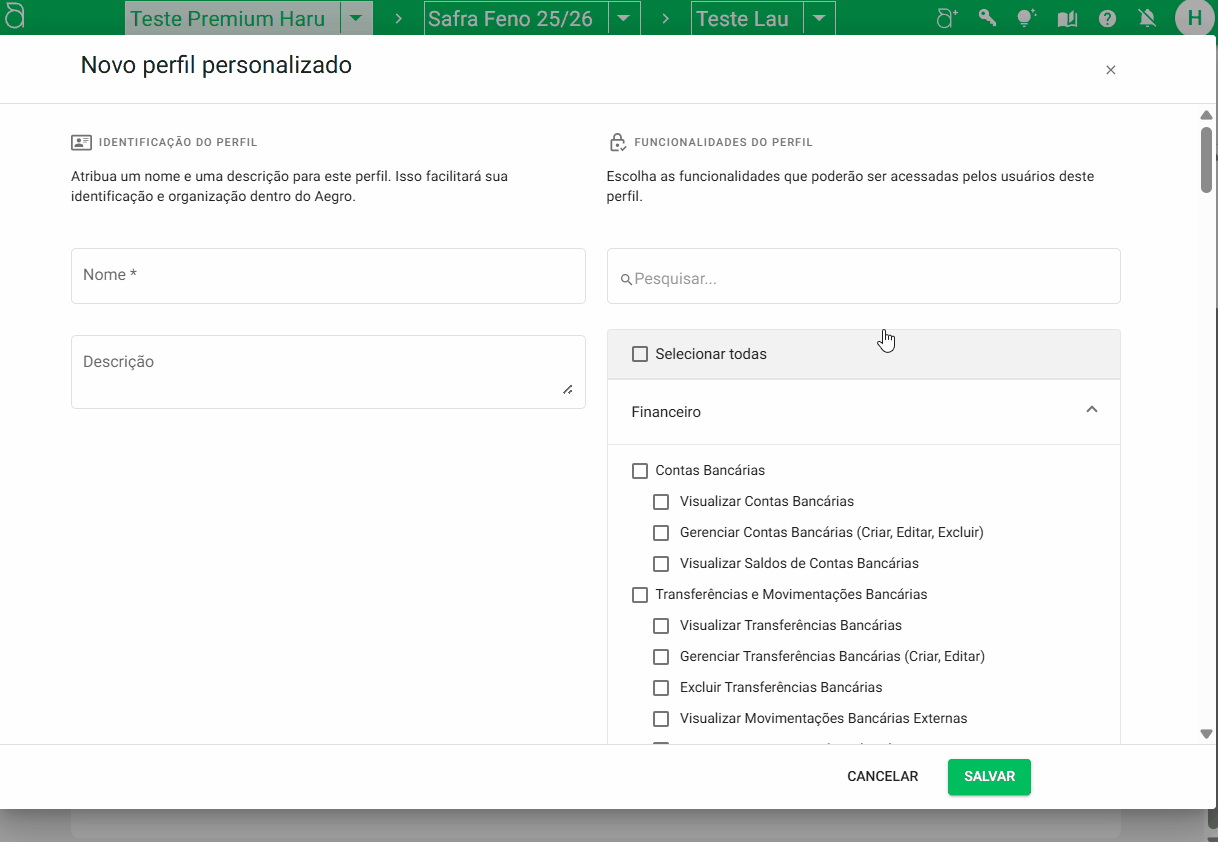Image resolution: width=1218 pixels, height=842 pixels.
Task: Close the Novo perfil personalizado dialog
Action: pos(1110,70)
